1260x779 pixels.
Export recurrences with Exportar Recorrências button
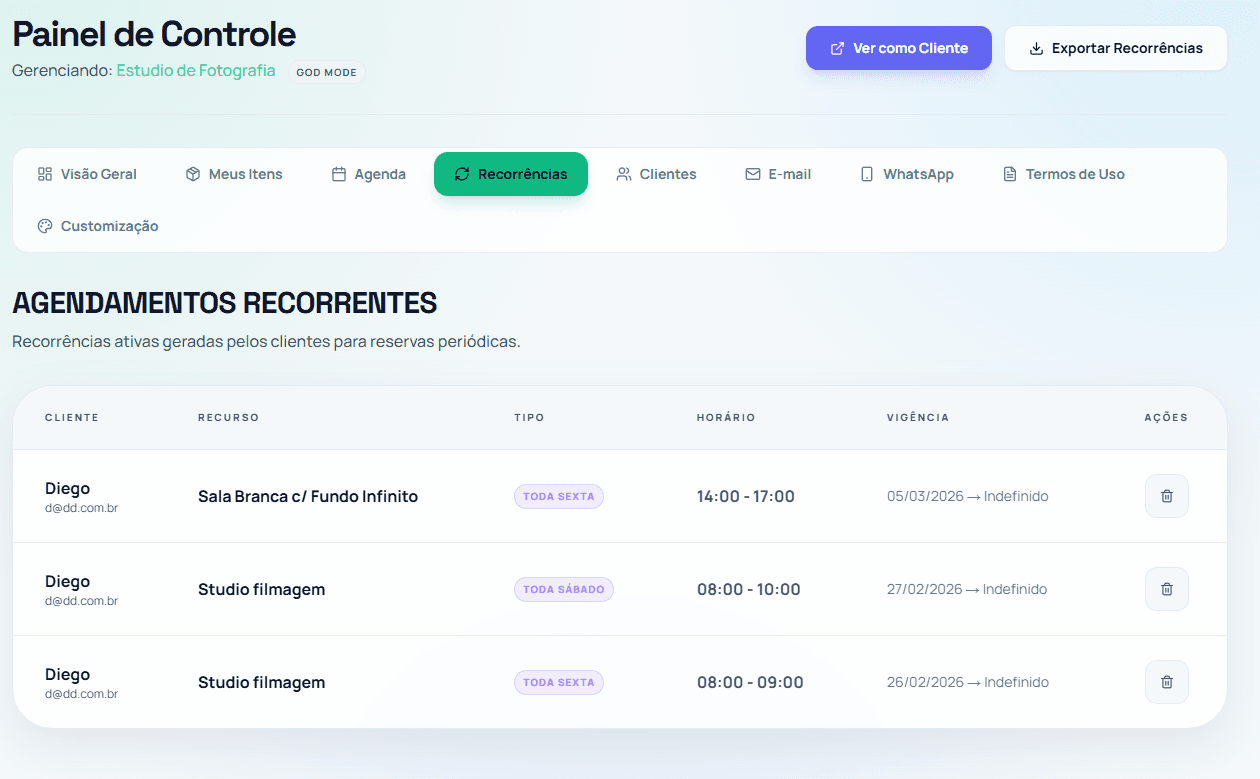pyautogui.click(x=1115, y=48)
